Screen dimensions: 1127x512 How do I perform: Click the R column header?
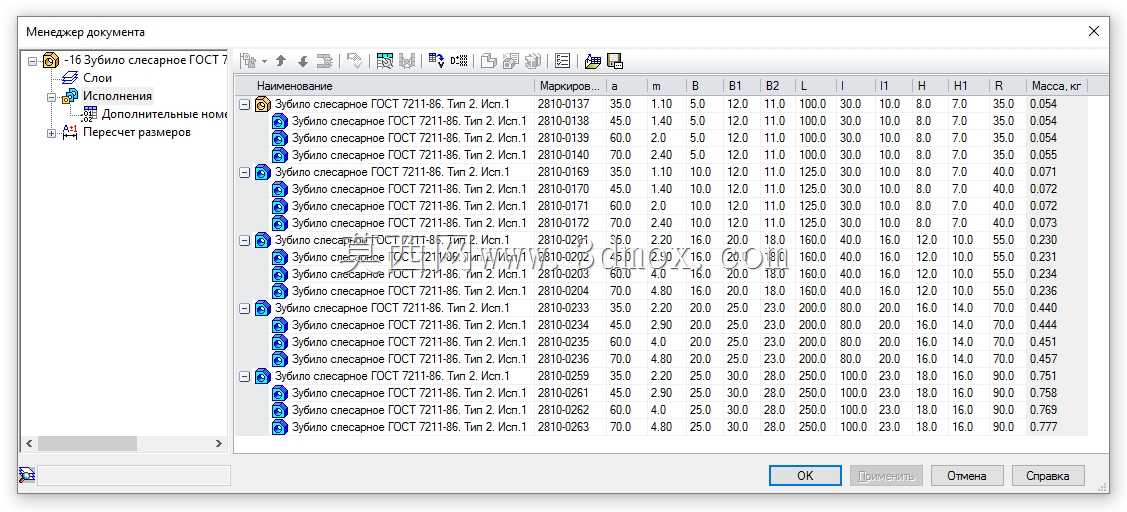click(1008, 86)
